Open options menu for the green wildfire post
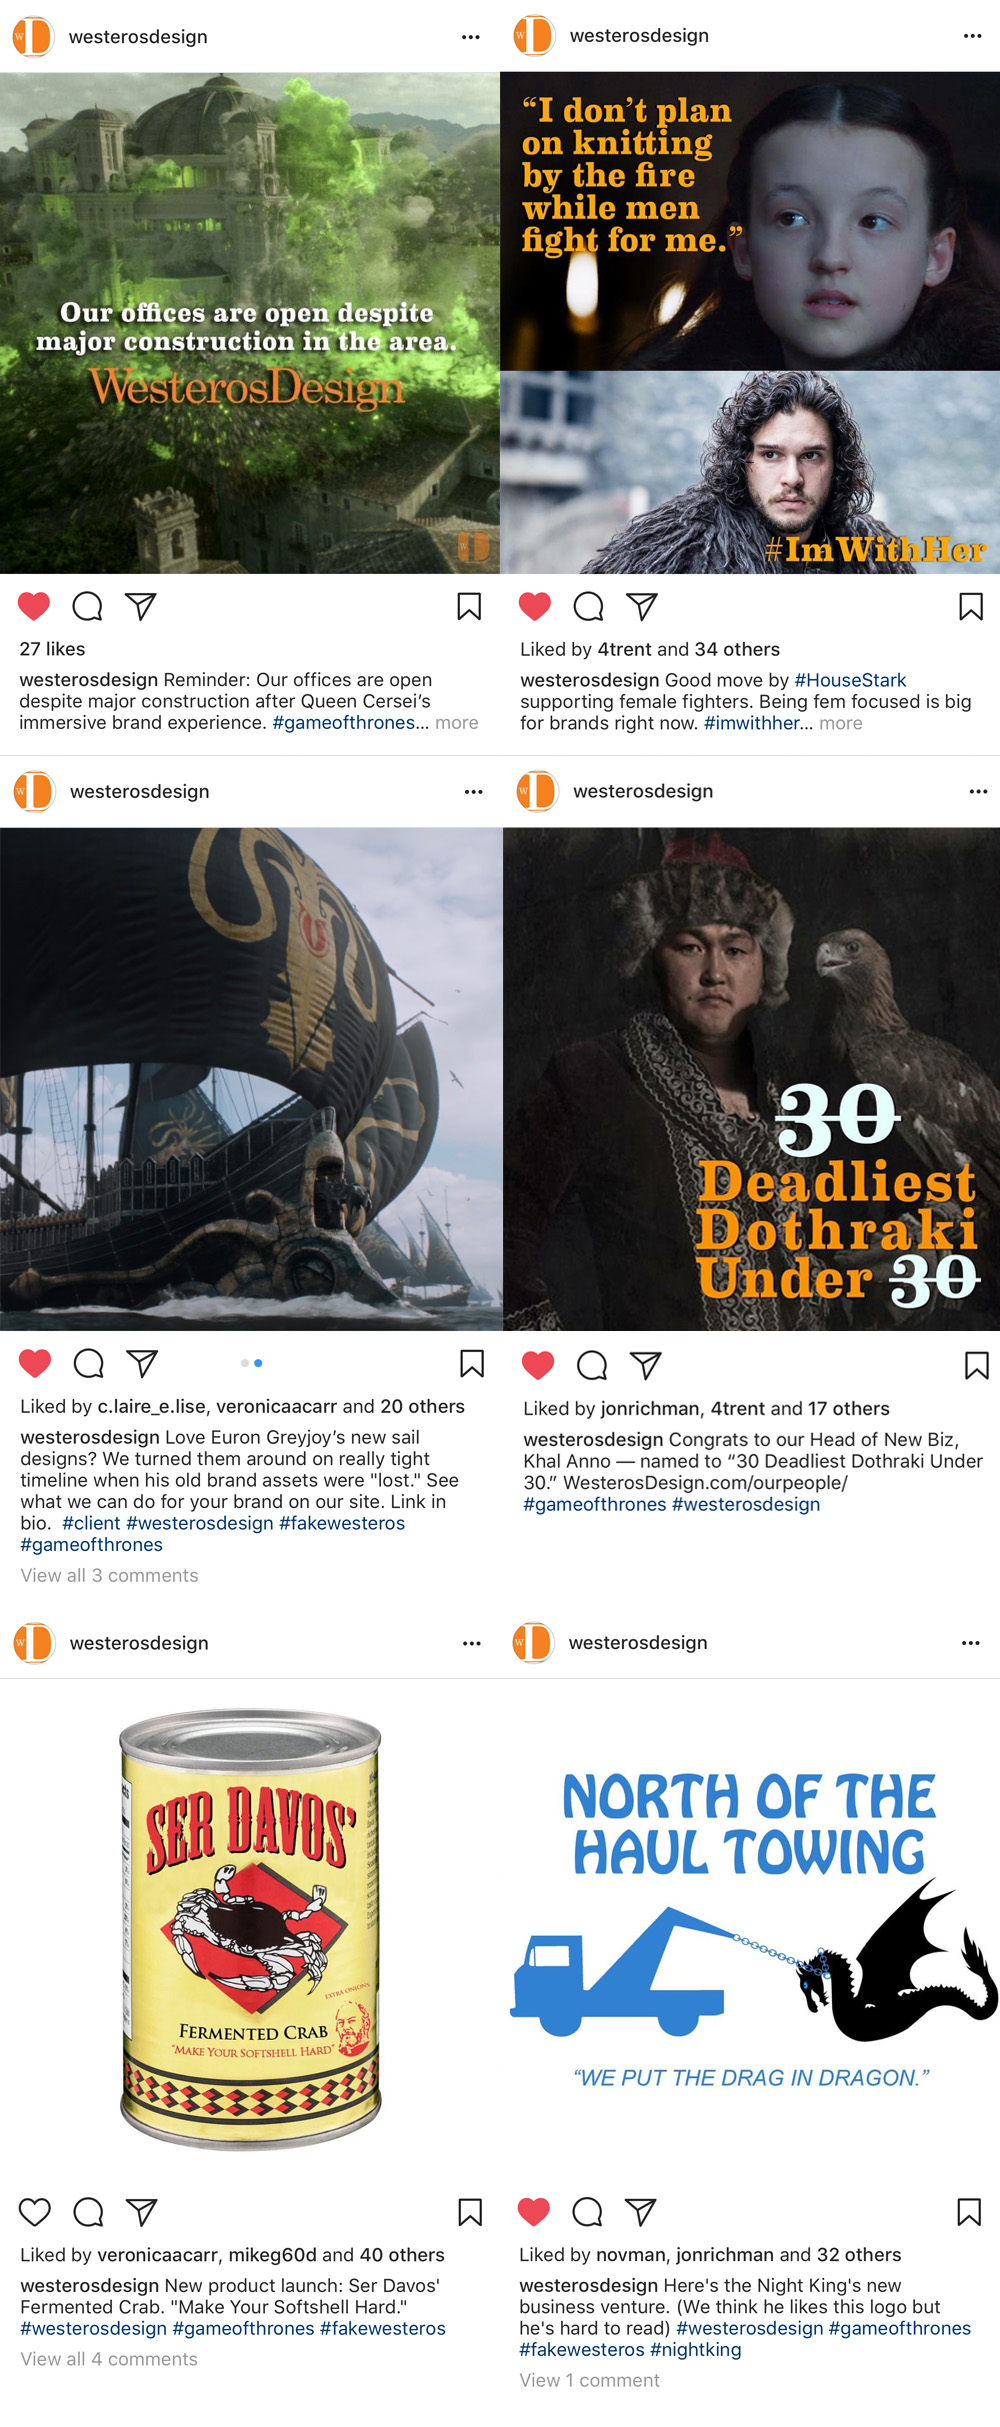This screenshot has width=1000, height=2427. [471, 37]
